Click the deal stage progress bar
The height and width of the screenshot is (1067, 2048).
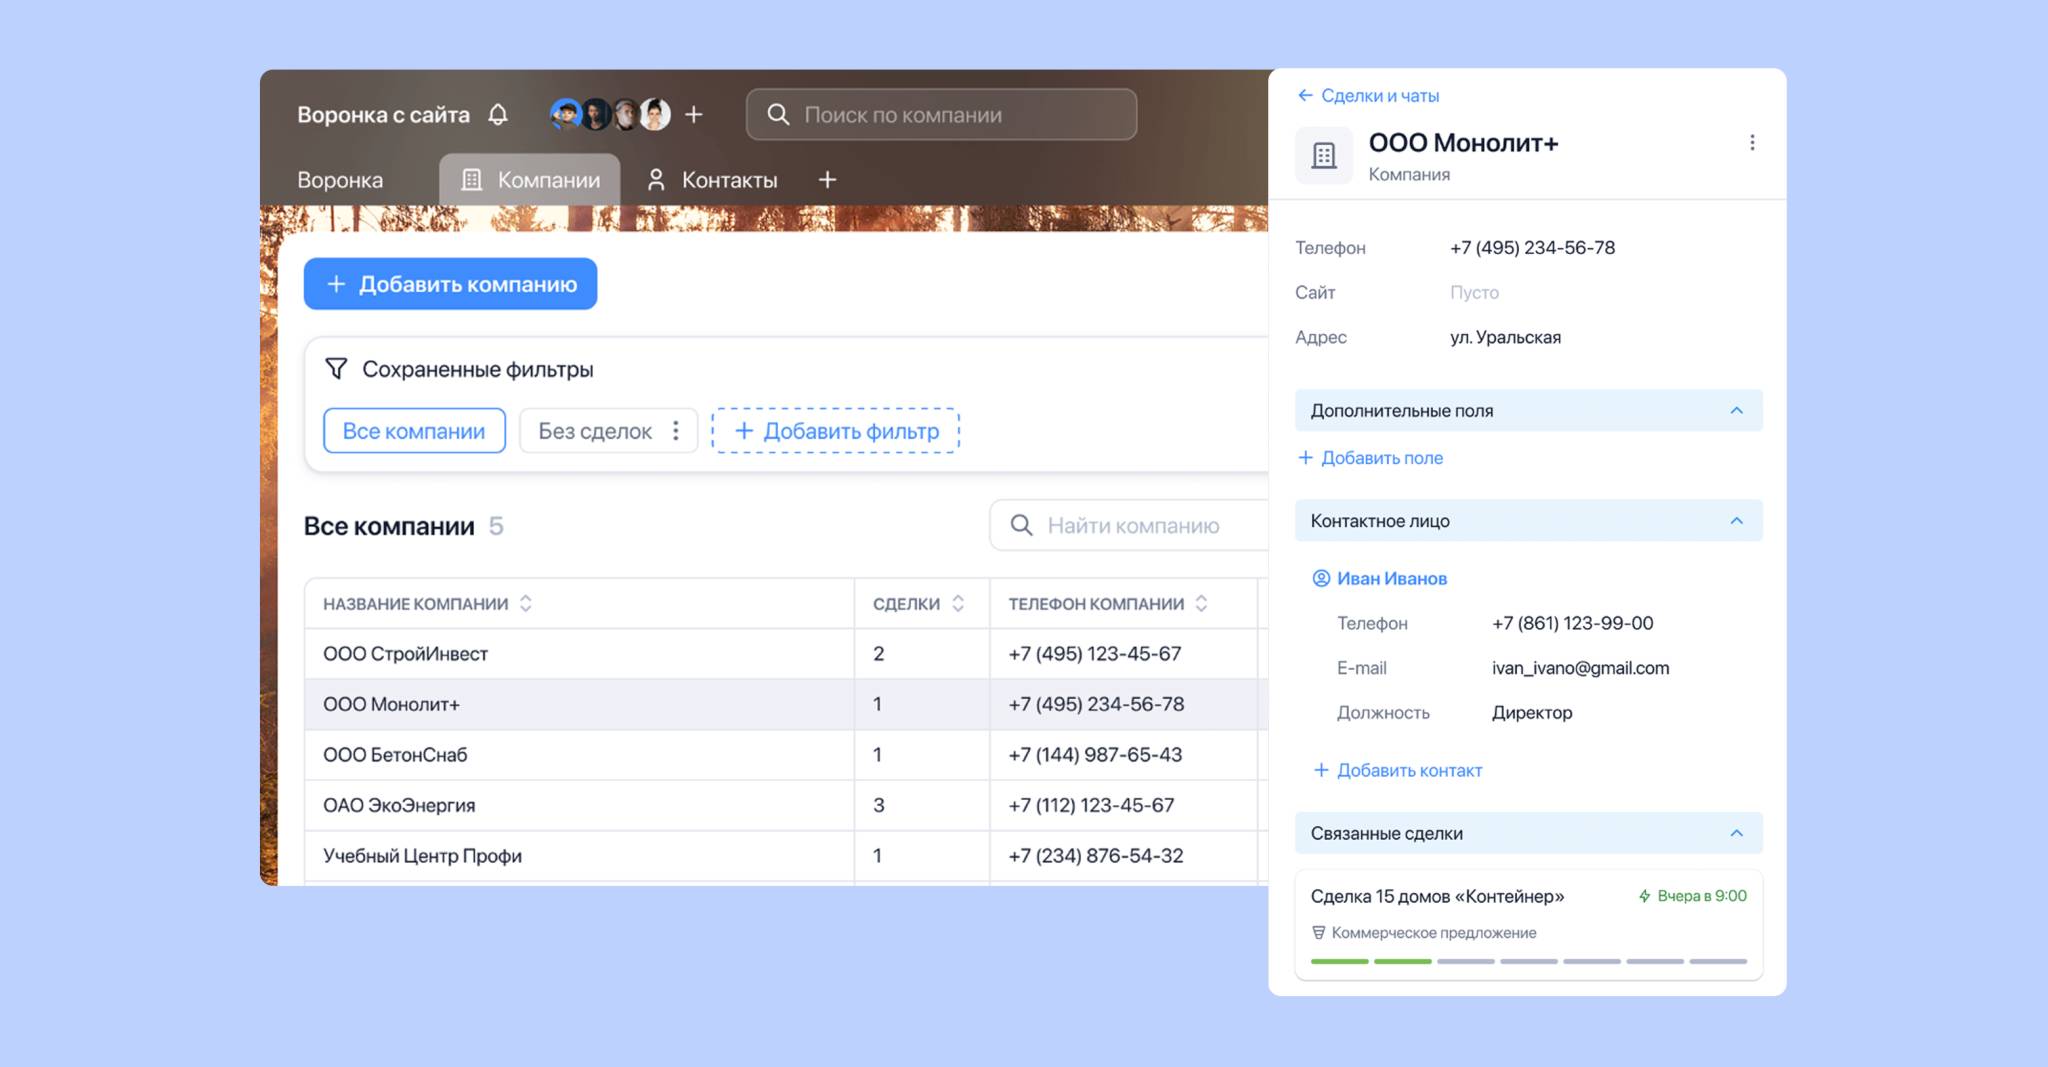coord(1528,961)
